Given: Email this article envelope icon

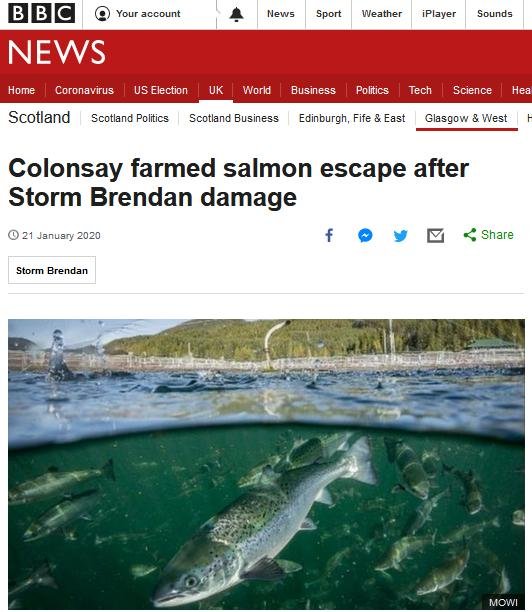Looking at the screenshot, I should coord(436,236).
